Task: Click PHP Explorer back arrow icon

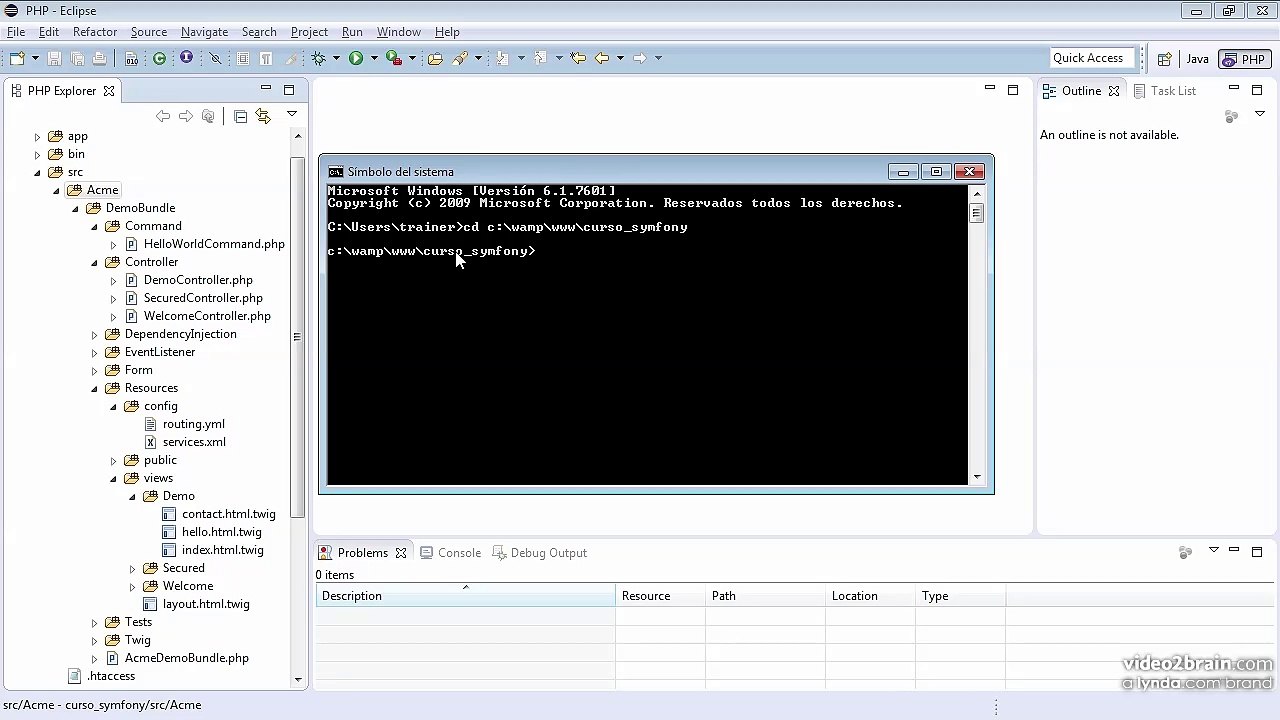Action: pos(163,117)
